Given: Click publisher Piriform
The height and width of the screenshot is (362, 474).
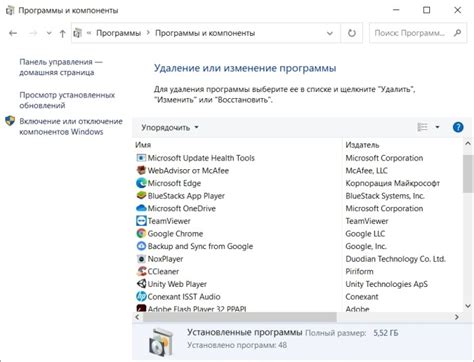Looking at the screenshot, I should click(359, 272).
